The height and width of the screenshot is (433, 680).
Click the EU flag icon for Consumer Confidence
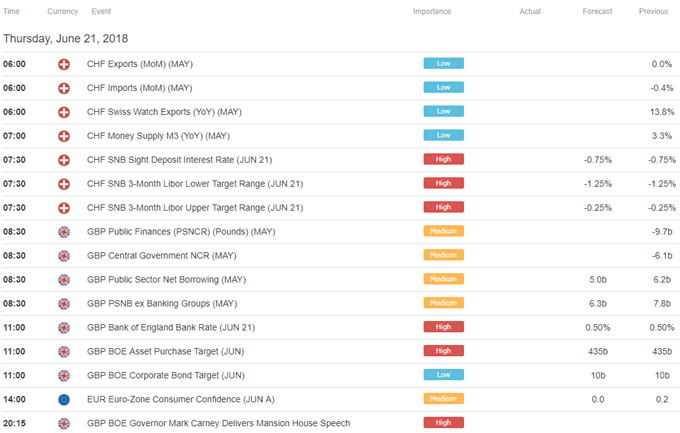coord(64,400)
